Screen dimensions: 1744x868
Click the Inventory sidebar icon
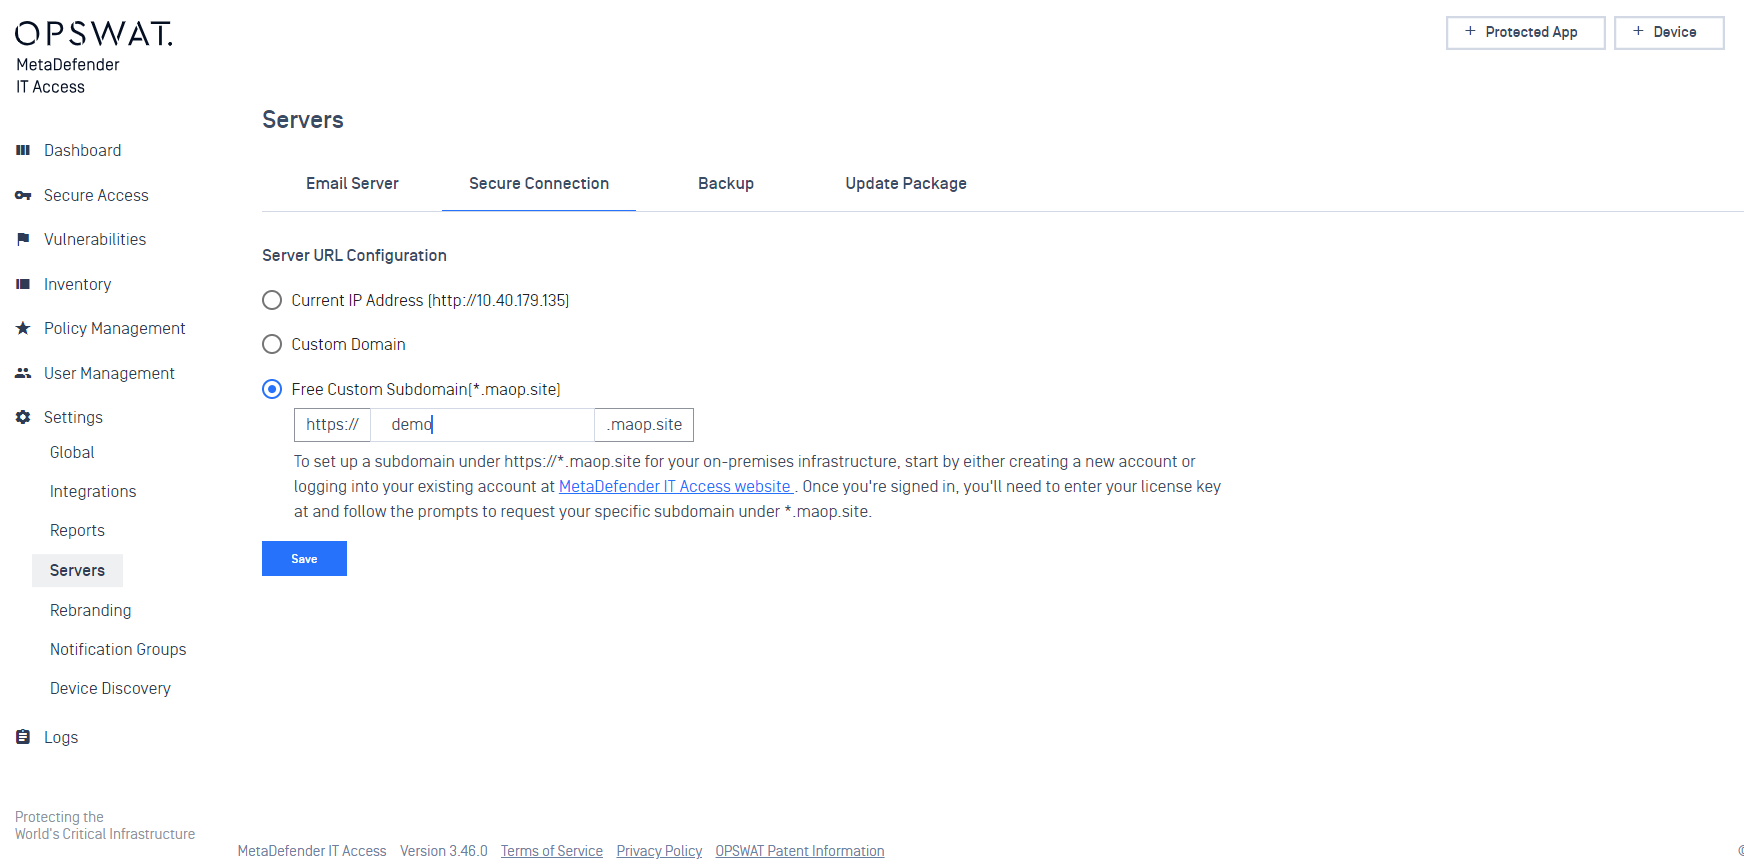[x=23, y=284]
